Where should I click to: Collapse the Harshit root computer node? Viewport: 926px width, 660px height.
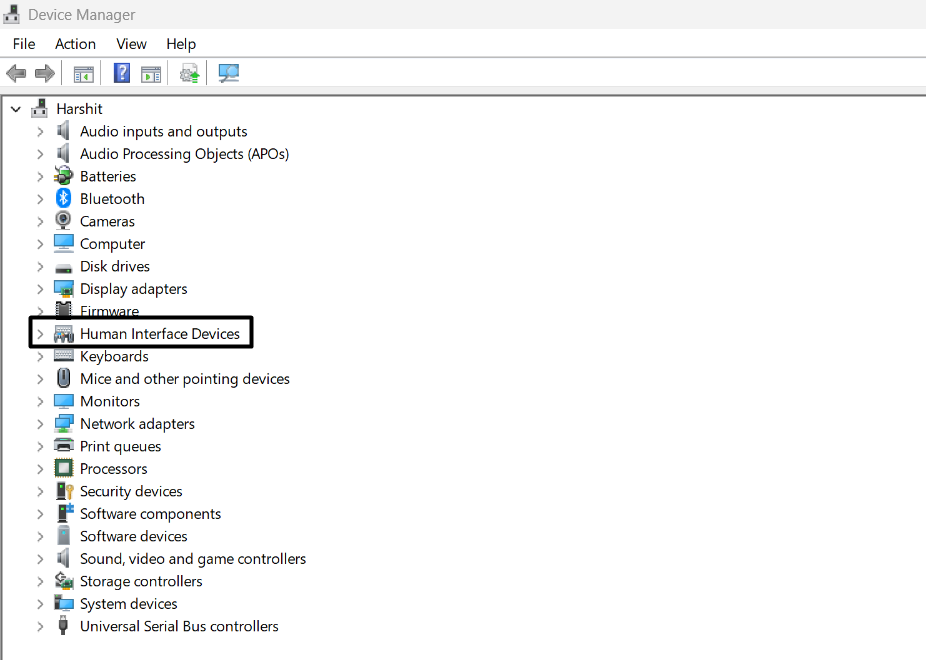pyautogui.click(x=16, y=109)
